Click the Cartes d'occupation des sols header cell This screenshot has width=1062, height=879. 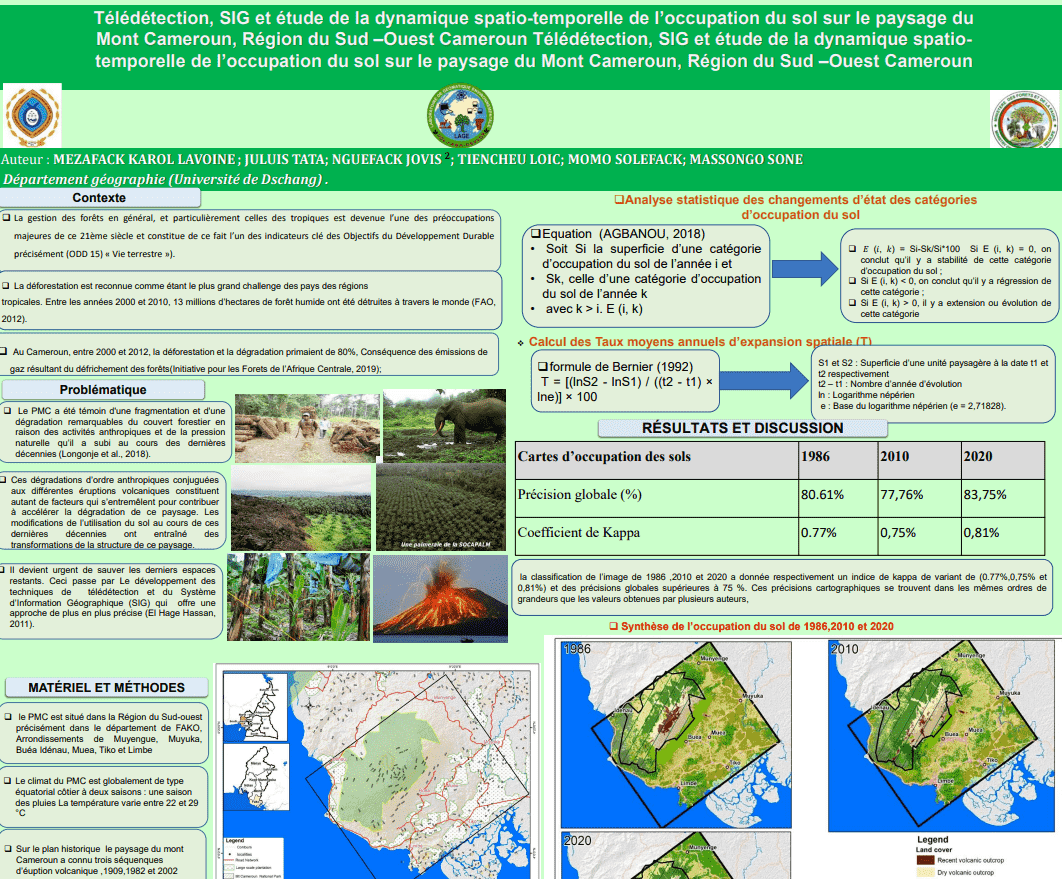(x=657, y=460)
